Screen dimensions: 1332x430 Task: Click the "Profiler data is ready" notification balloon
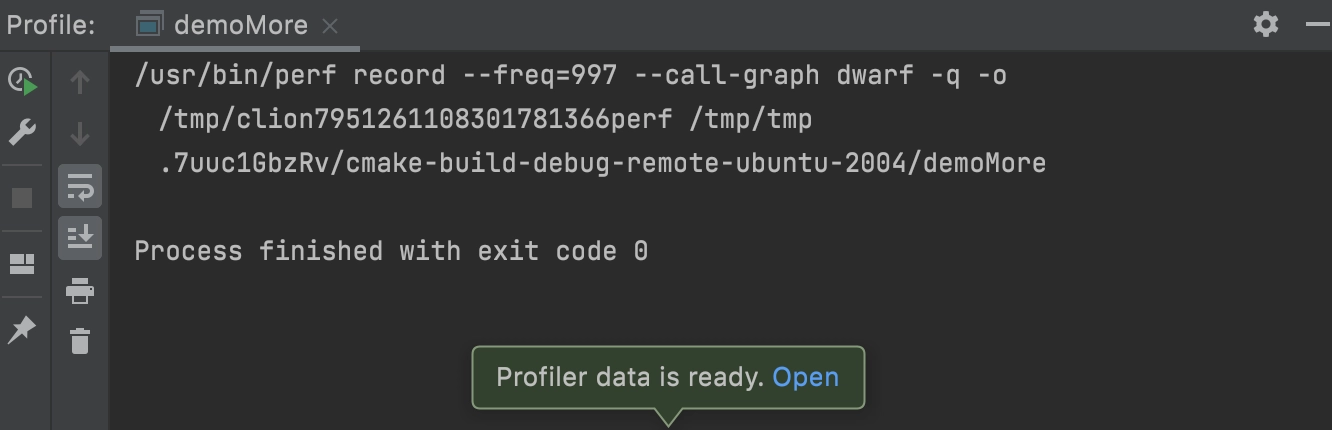click(x=668, y=378)
